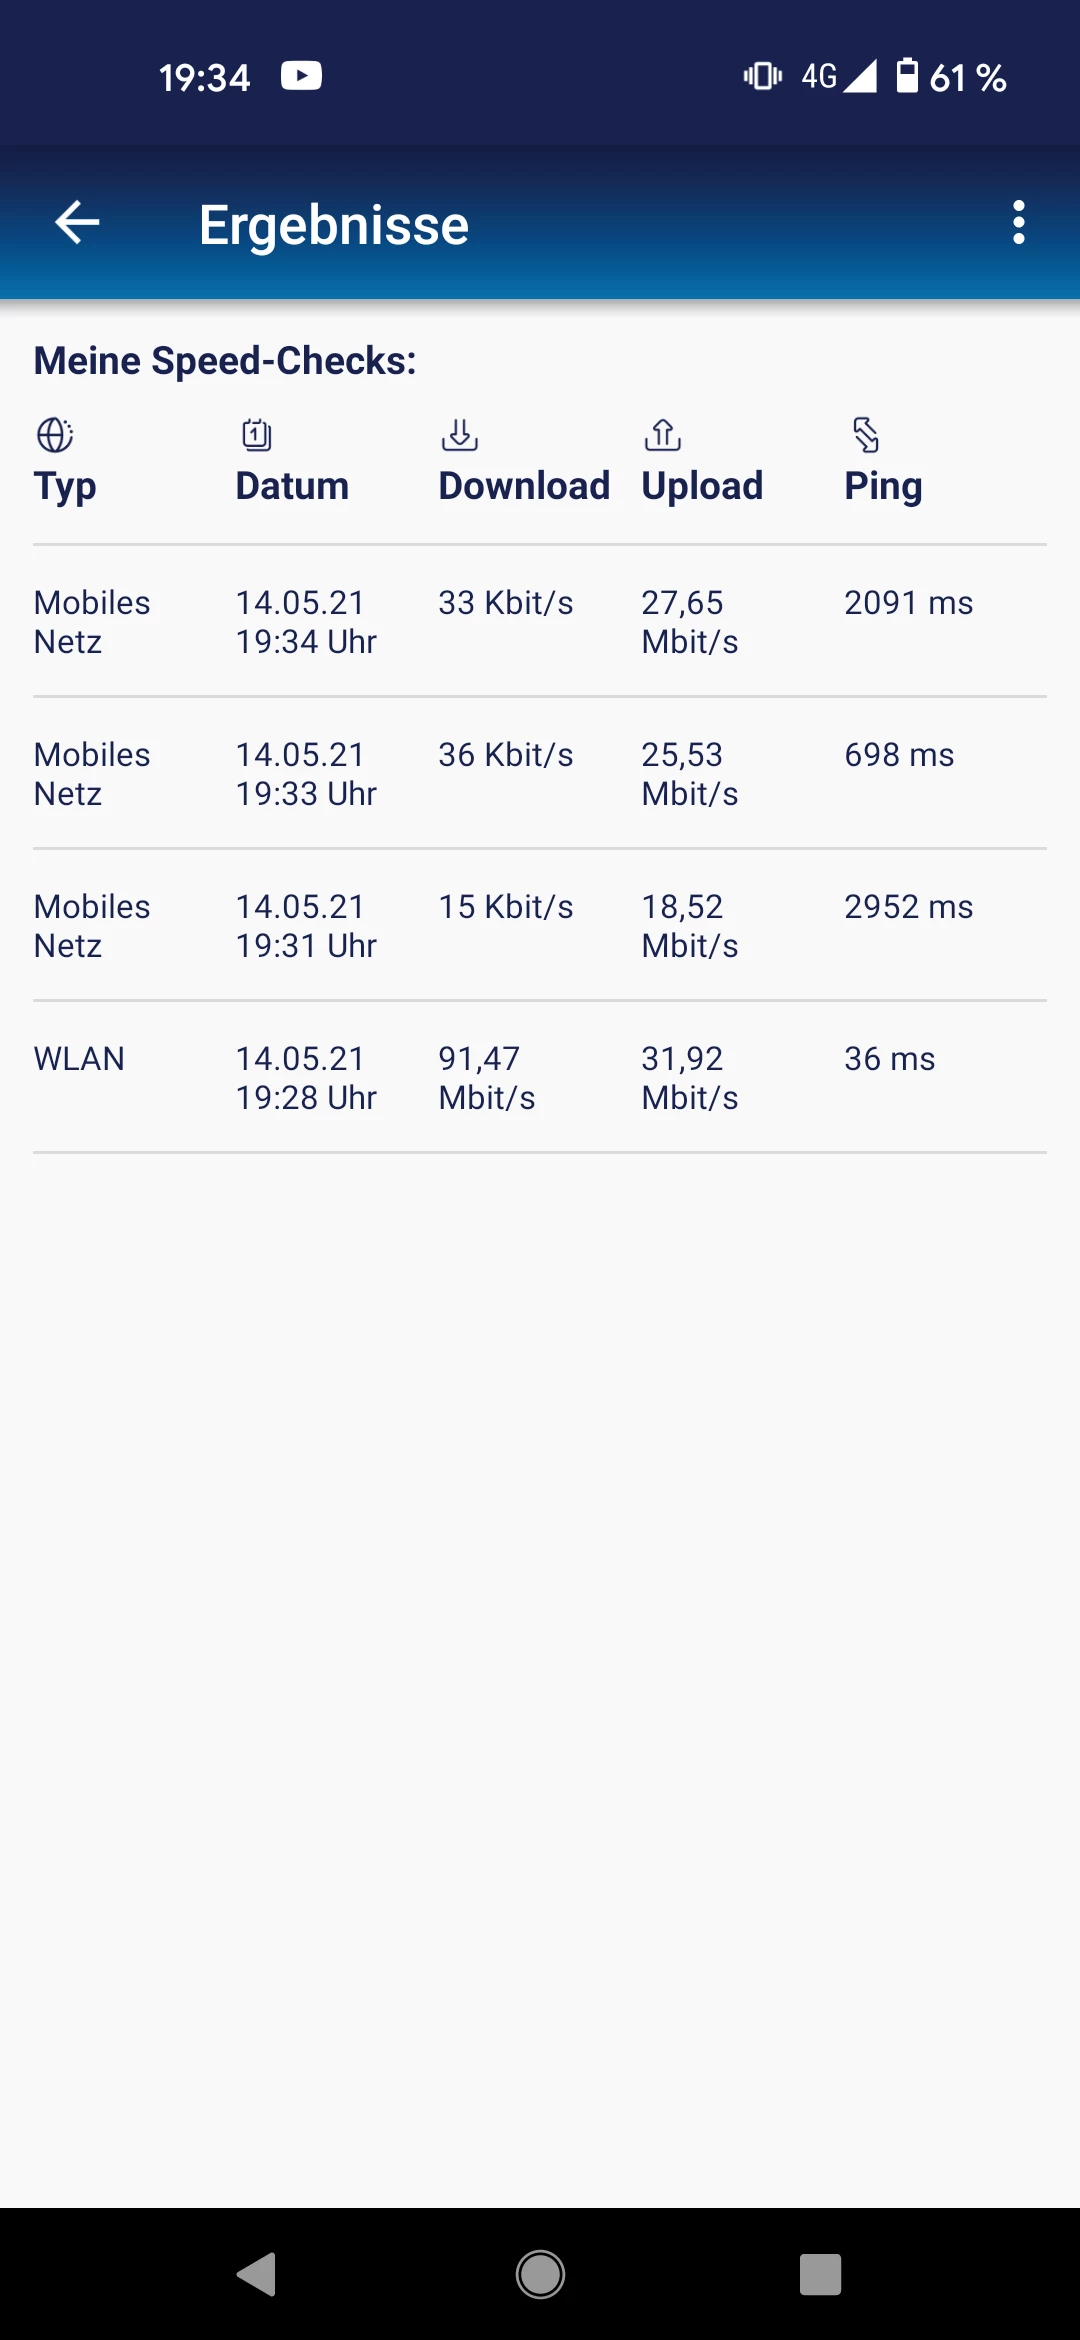Tap the 91,47 Mbit/s download value
The height and width of the screenshot is (2340, 1080).
pos(487,1078)
